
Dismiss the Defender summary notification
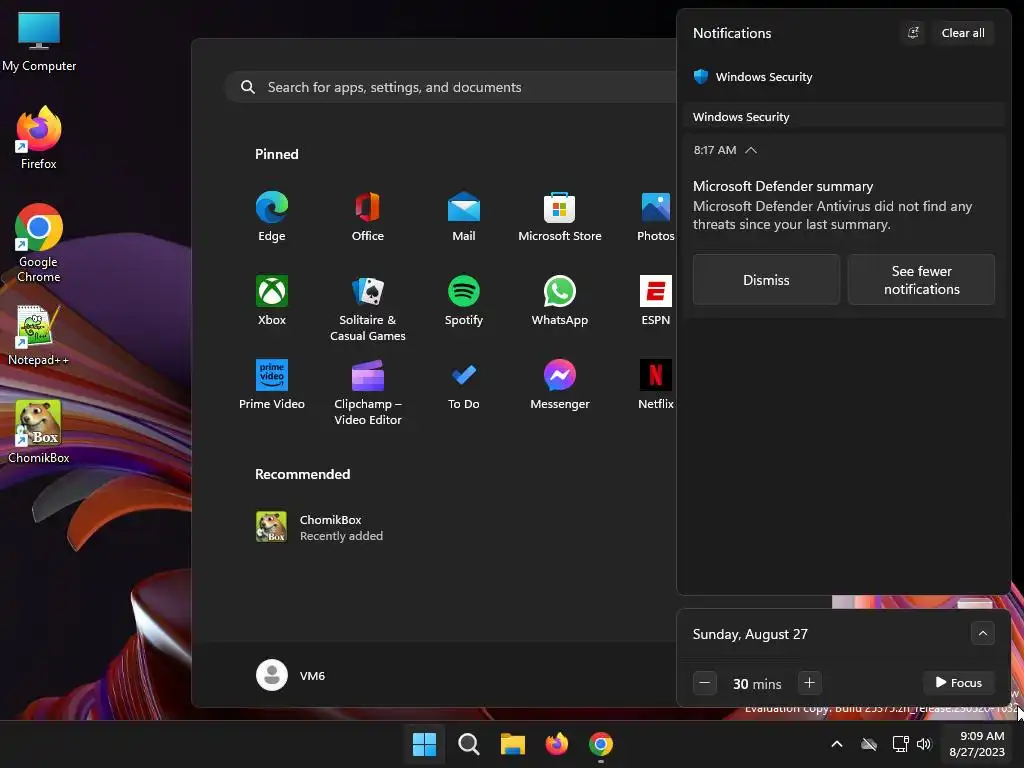766,280
